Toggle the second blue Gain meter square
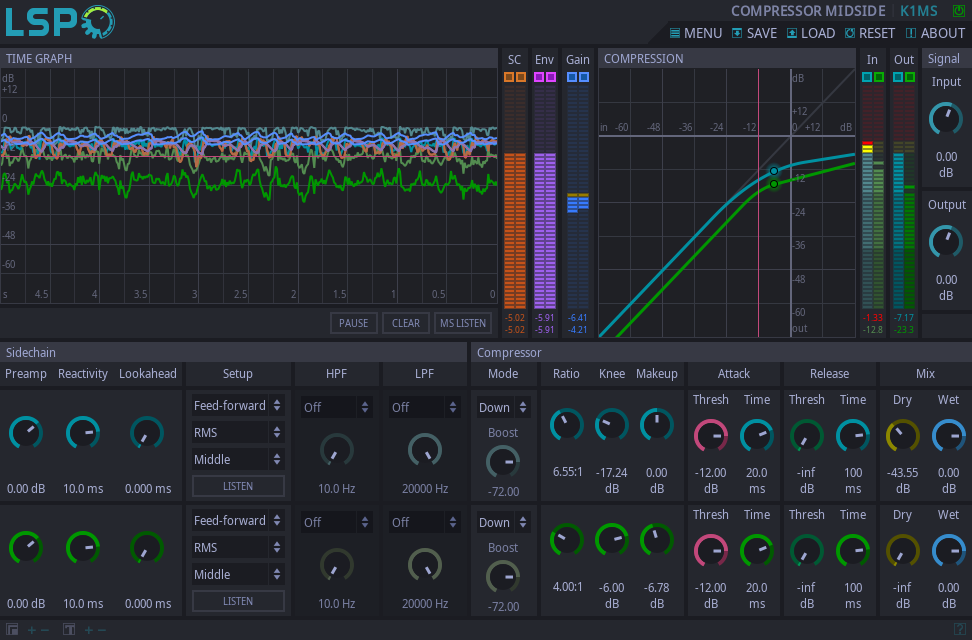This screenshot has height=640, width=972. click(583, 77)
